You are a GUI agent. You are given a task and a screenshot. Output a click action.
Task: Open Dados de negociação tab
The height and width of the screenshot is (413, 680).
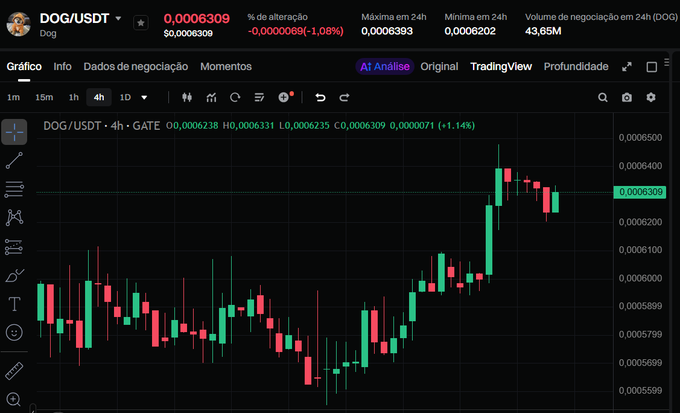point(136,66)
